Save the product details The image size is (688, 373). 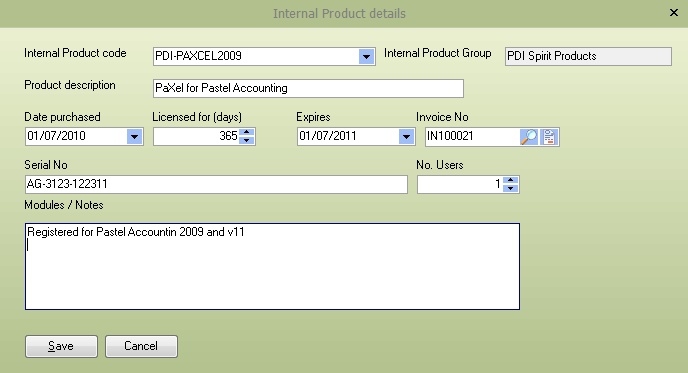pos(61,346)
